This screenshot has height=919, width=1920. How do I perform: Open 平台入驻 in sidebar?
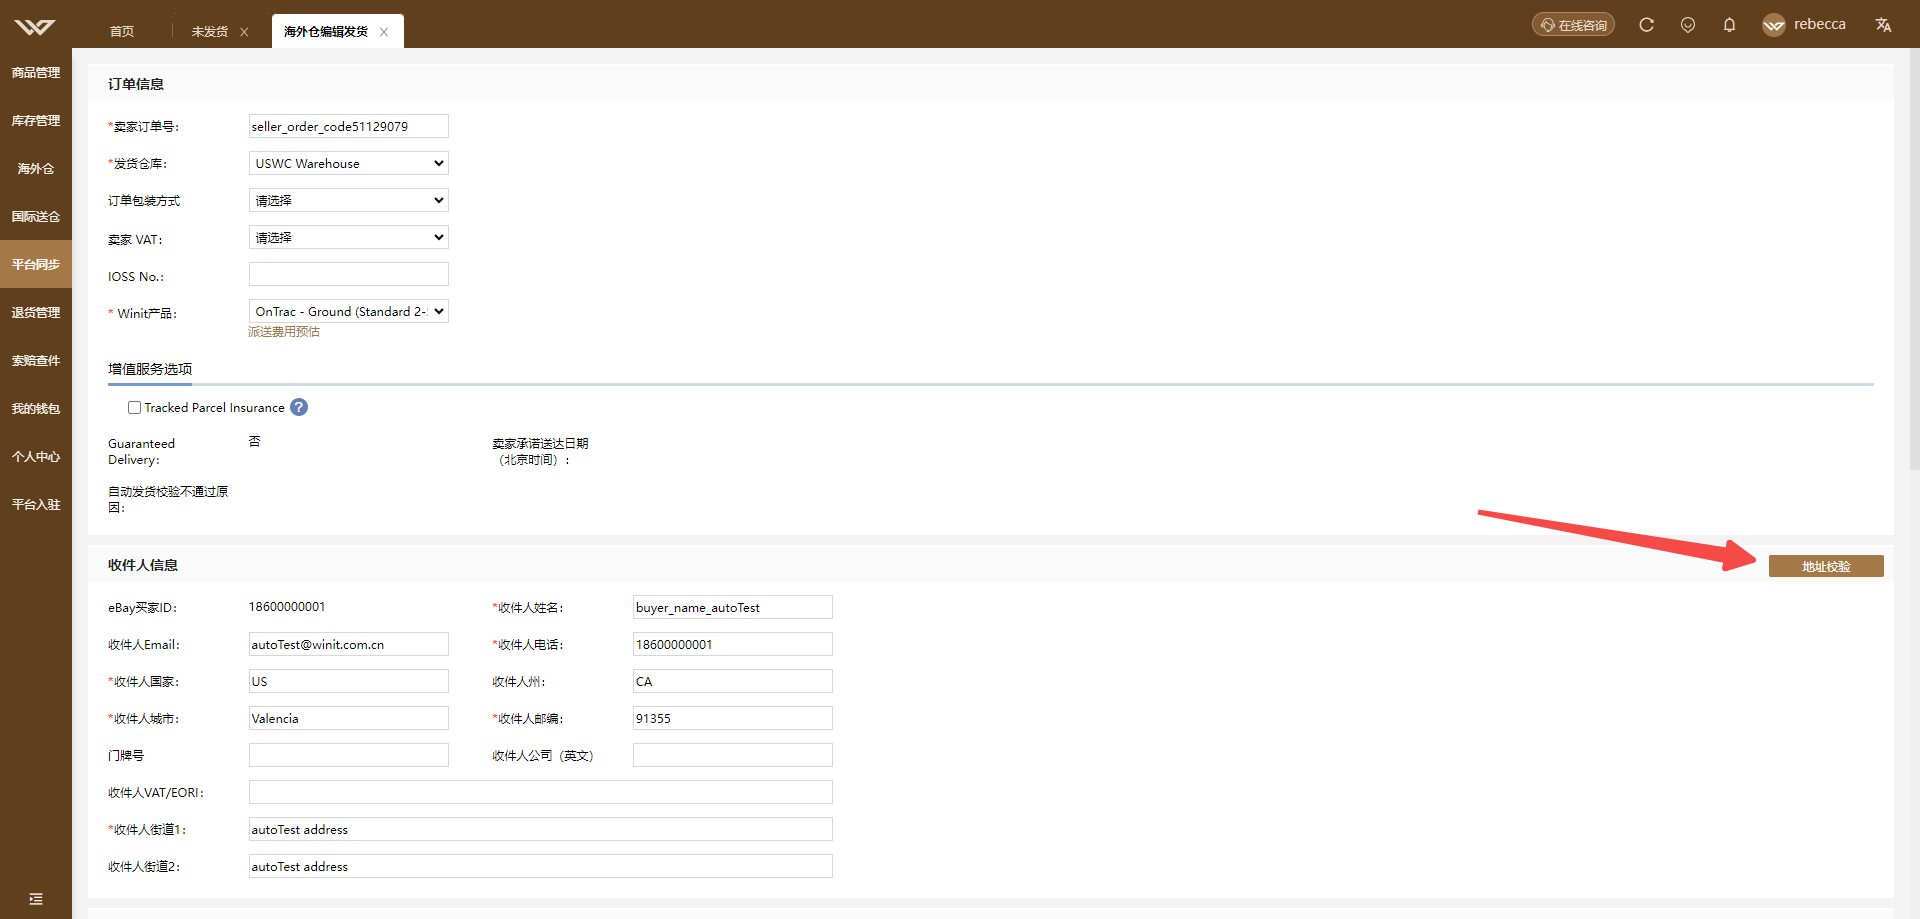(x=36, y=504)
